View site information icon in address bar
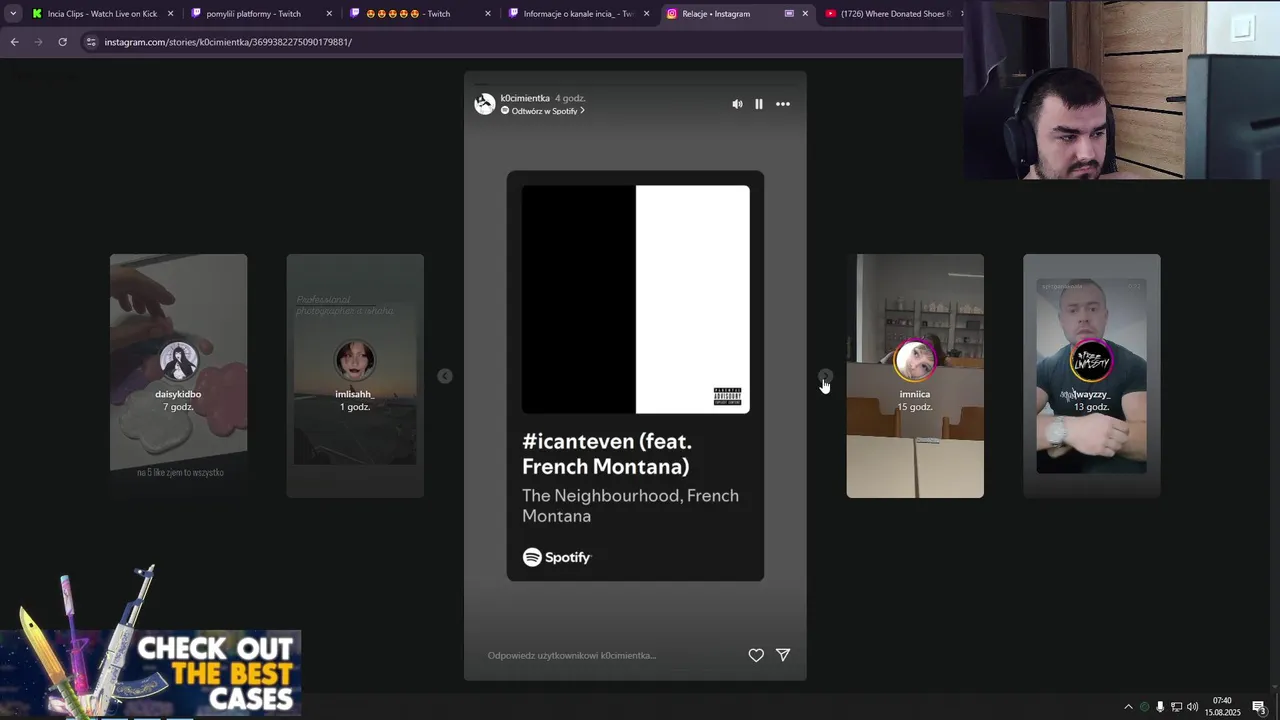Viewport: 1280px width, 720px height. pos(91,42)
